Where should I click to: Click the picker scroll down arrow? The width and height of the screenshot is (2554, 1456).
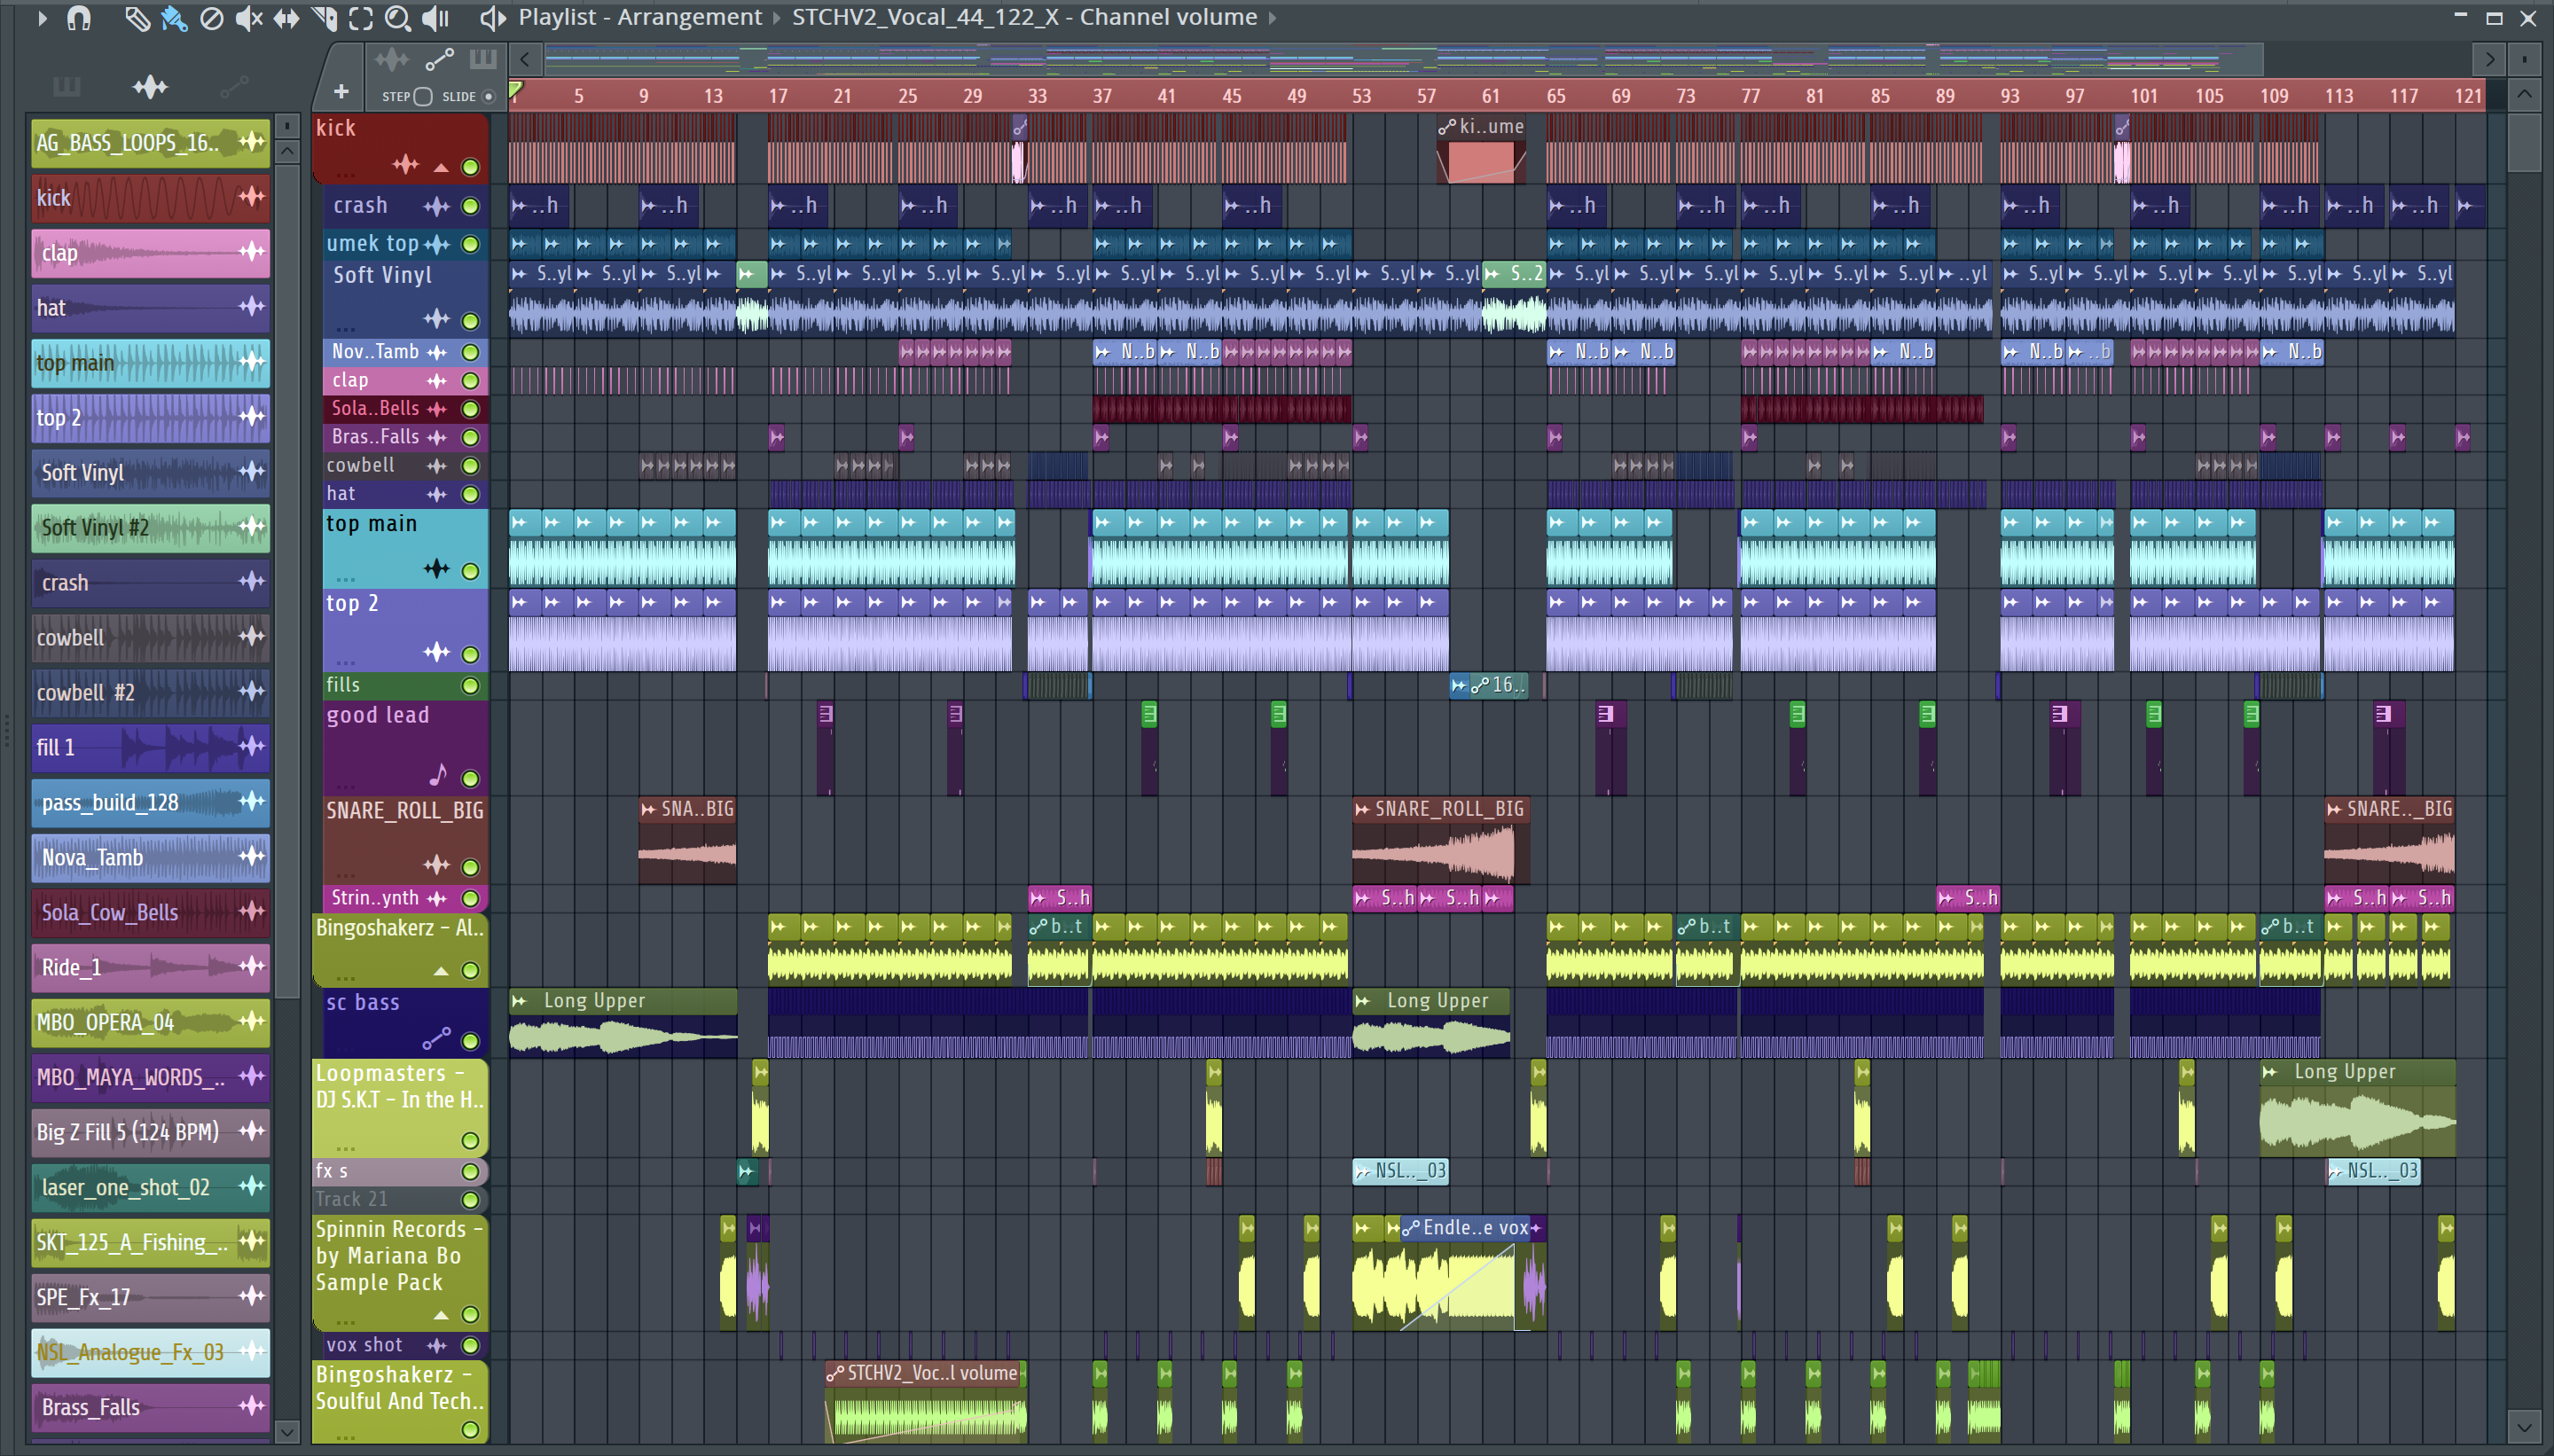tap(286, 1432)
